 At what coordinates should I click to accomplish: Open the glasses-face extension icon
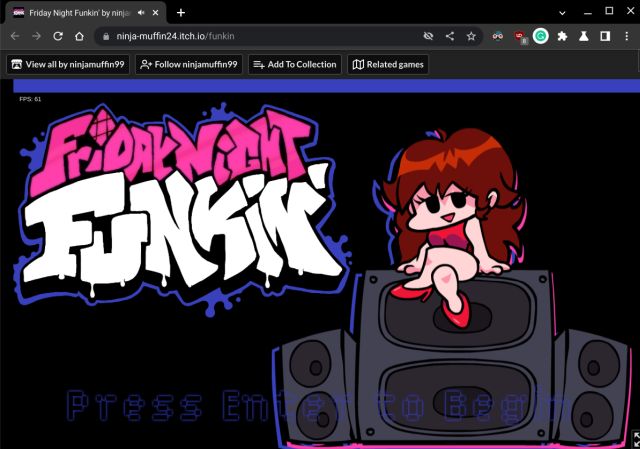point(498,36)
